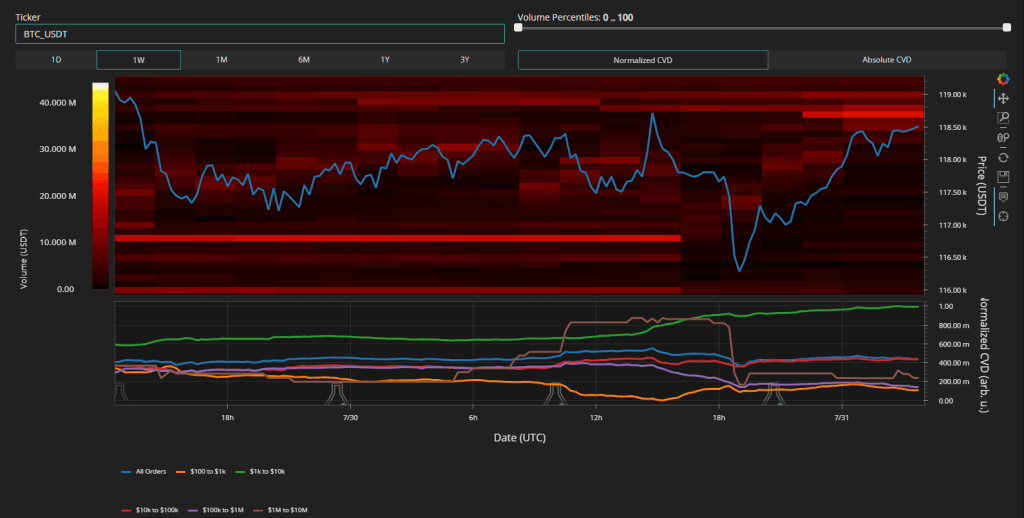
Task: Click the upper volume percentile handle
Action: point(1006,27)
